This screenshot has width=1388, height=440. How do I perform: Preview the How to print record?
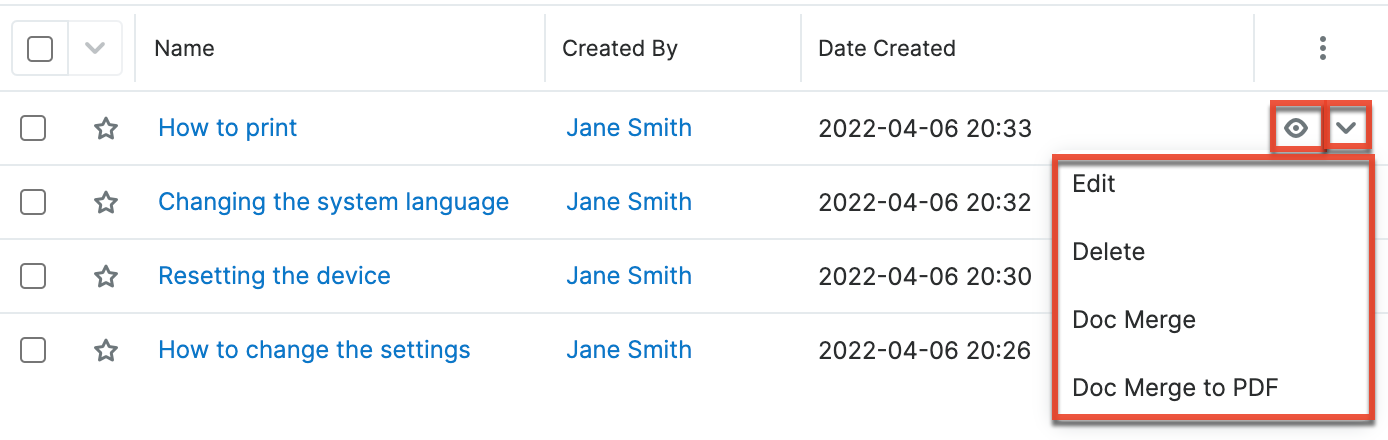[1297, 128]
